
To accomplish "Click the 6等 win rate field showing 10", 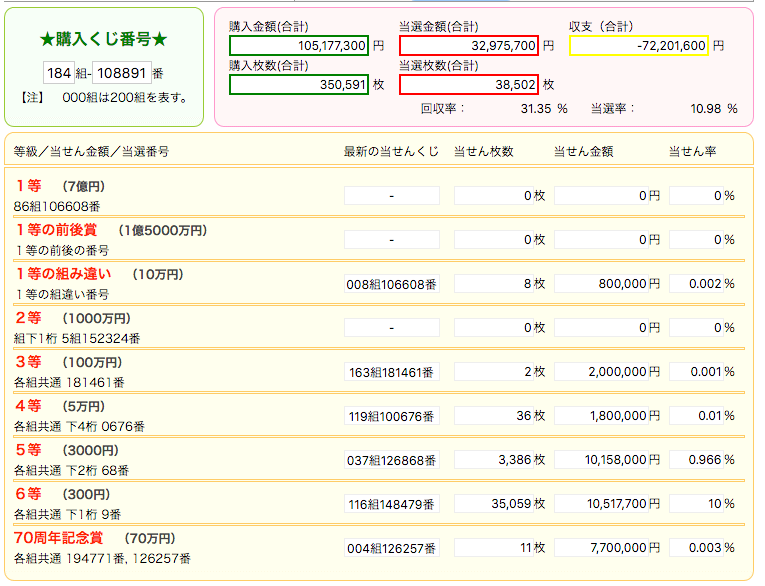I will click(x=703, y=504).
